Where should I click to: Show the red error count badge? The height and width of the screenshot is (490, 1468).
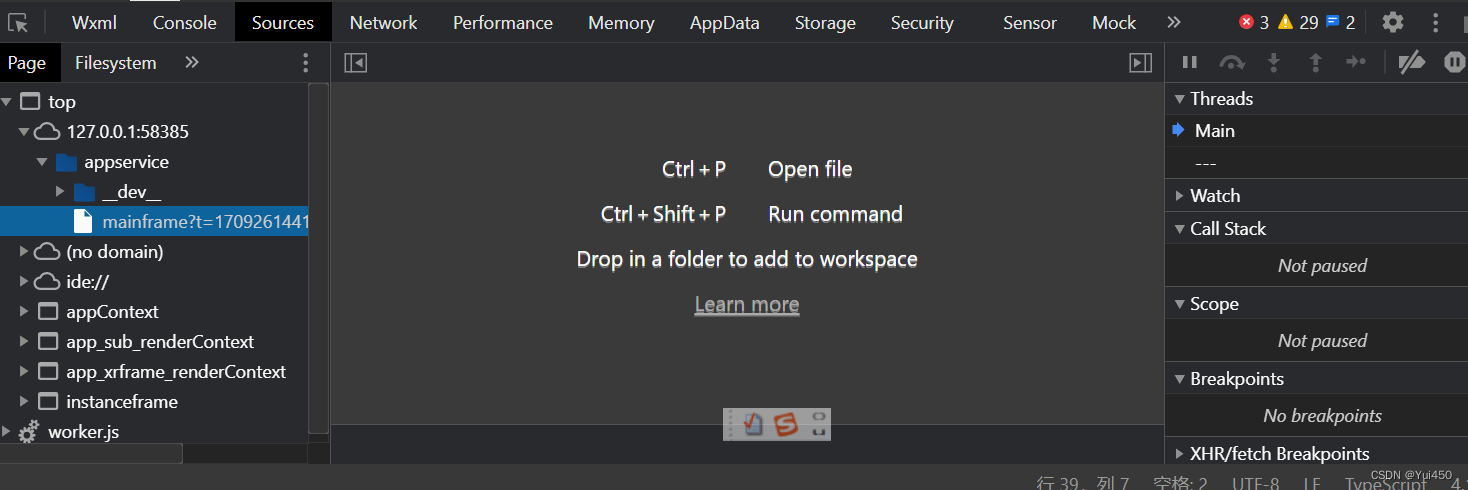click(1254, 22)
